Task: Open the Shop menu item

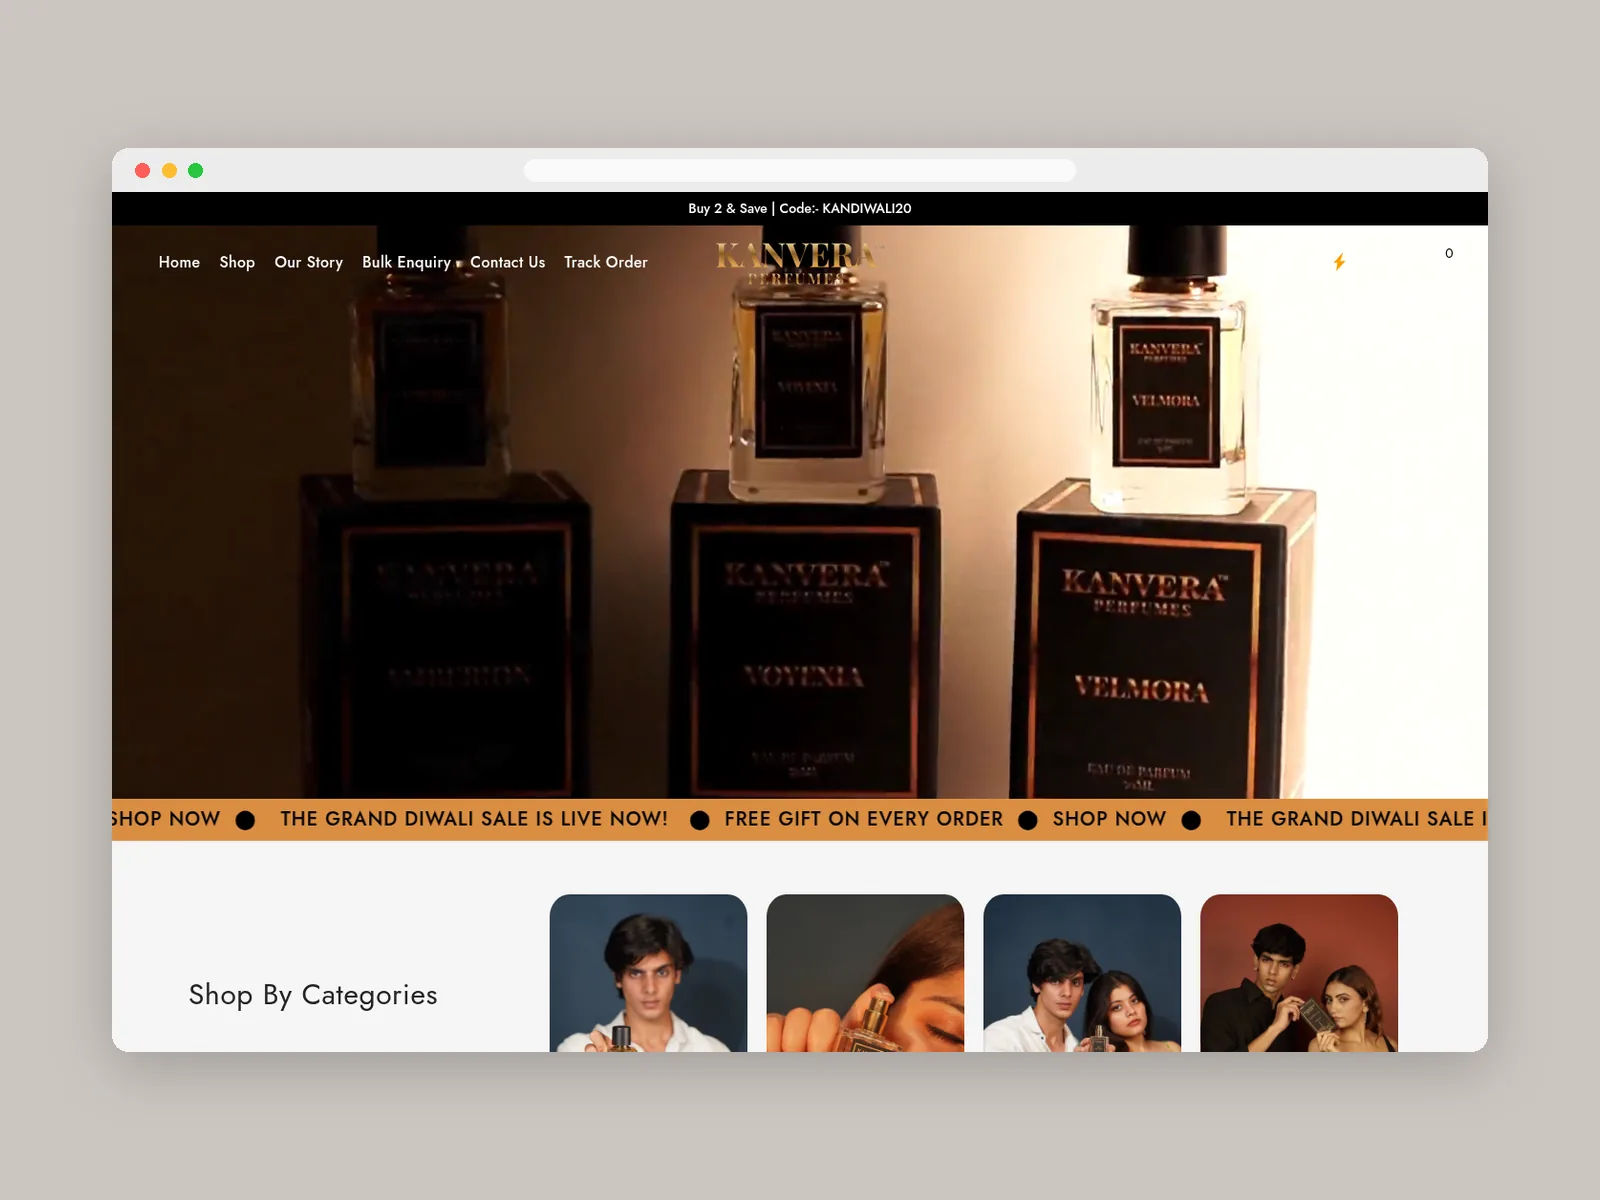Action: [x=237, y=262]
